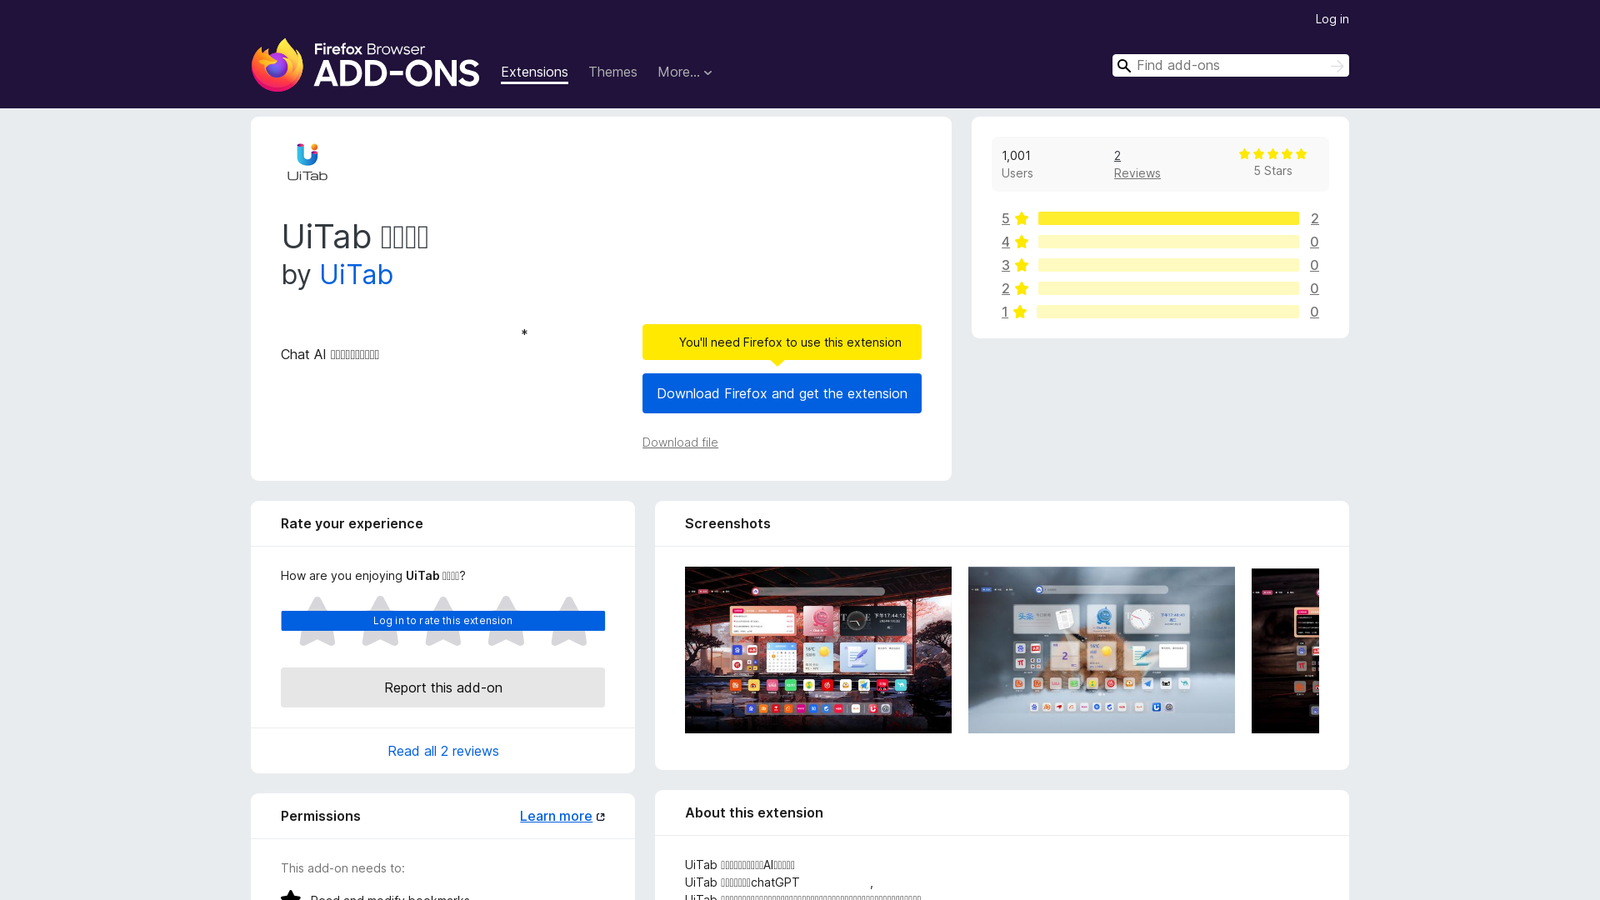Click the Report this add-on button
The image size is (1600, 900).
443,688
